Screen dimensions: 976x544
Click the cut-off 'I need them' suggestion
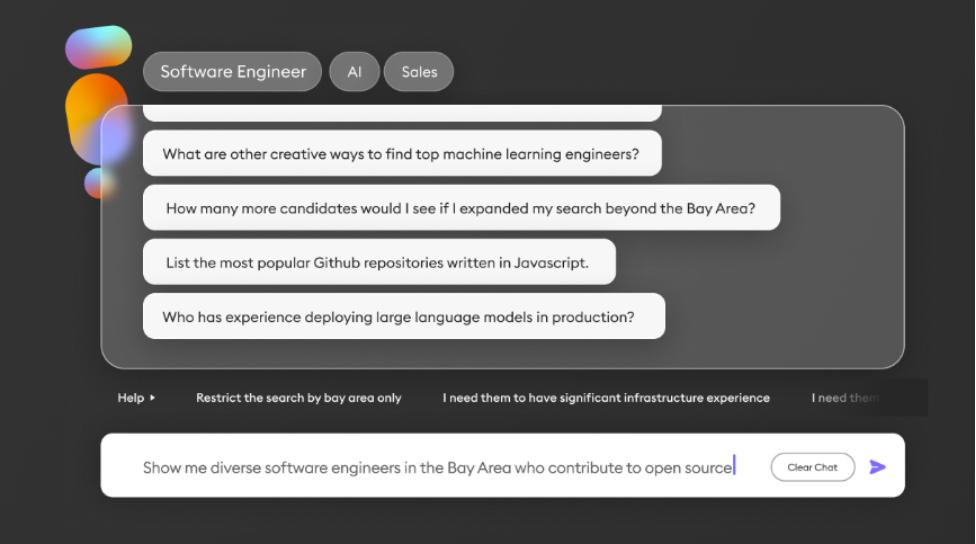[845, 397]
